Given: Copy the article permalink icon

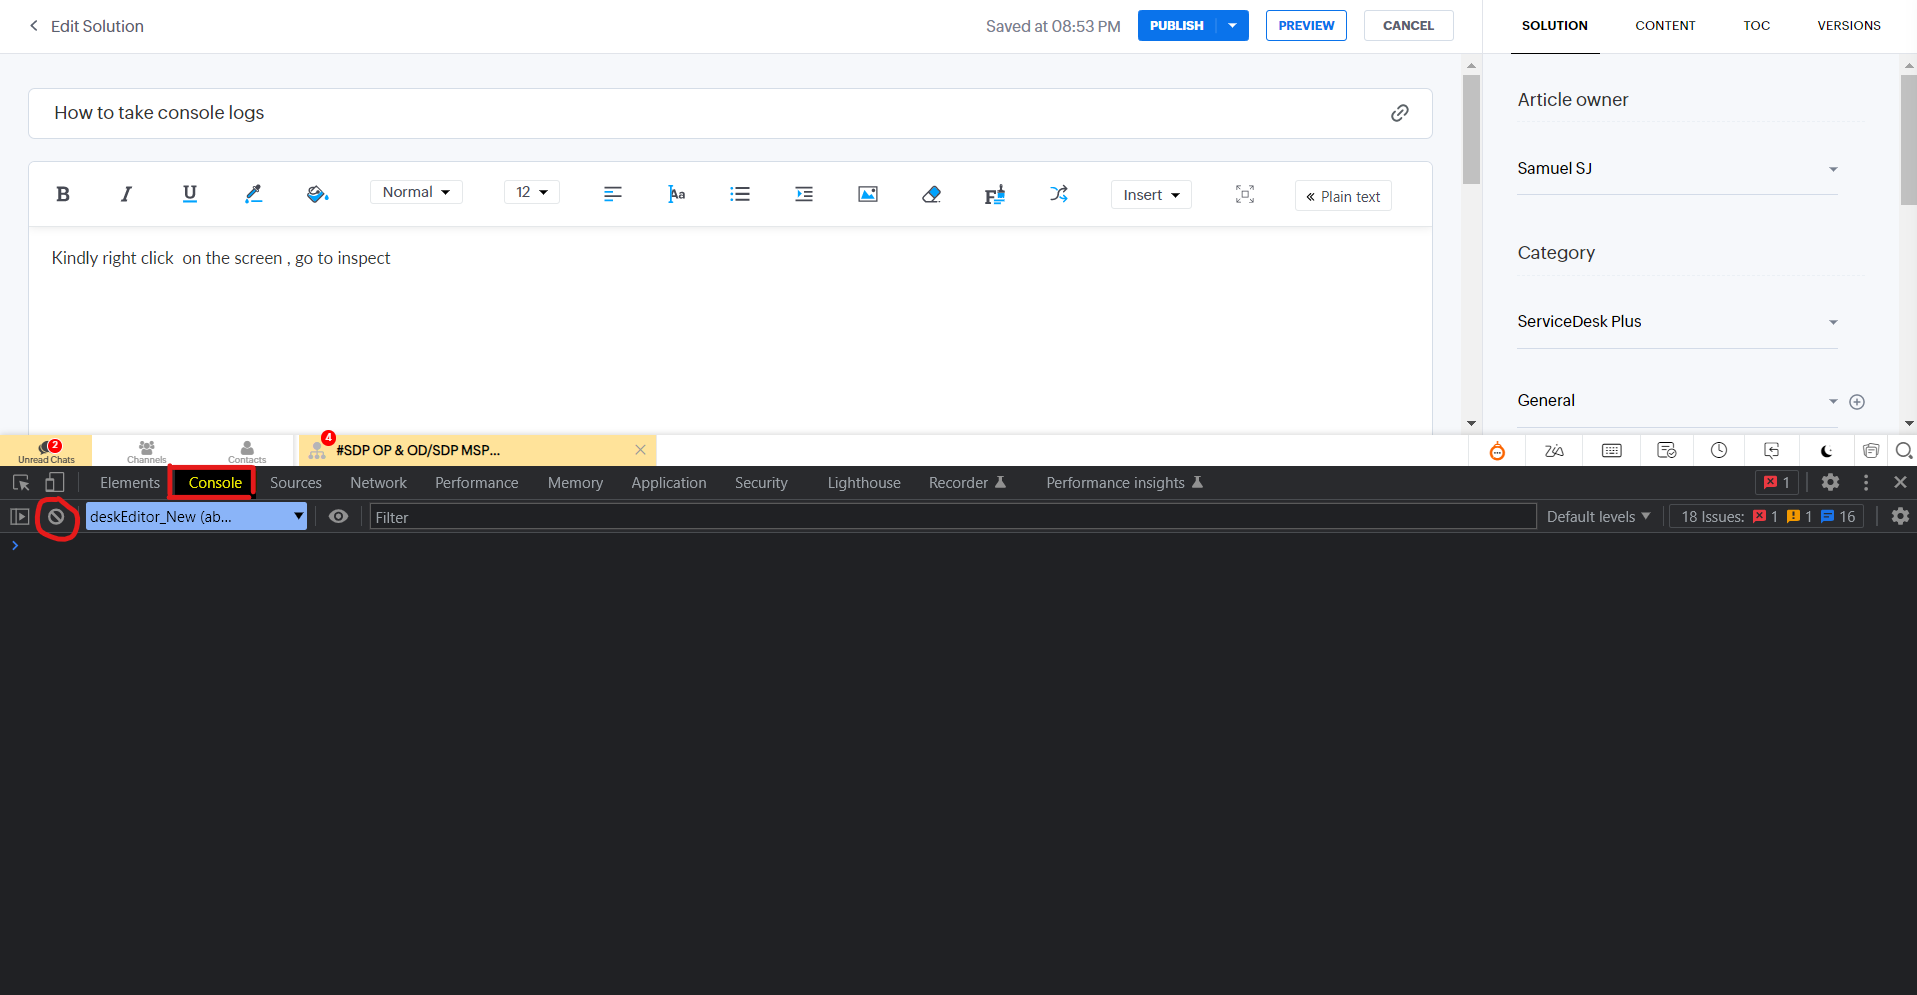Looking at the screenshot, I should pyautogui.click(x=1399, y=113).
